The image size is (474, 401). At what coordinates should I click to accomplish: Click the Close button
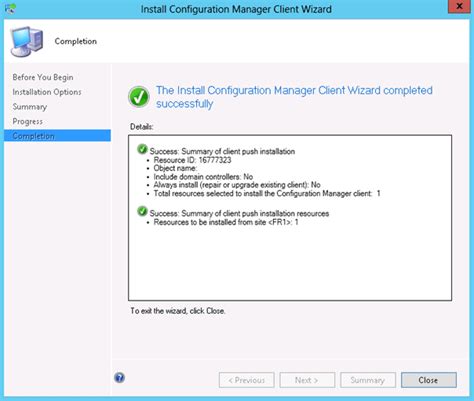429,380
